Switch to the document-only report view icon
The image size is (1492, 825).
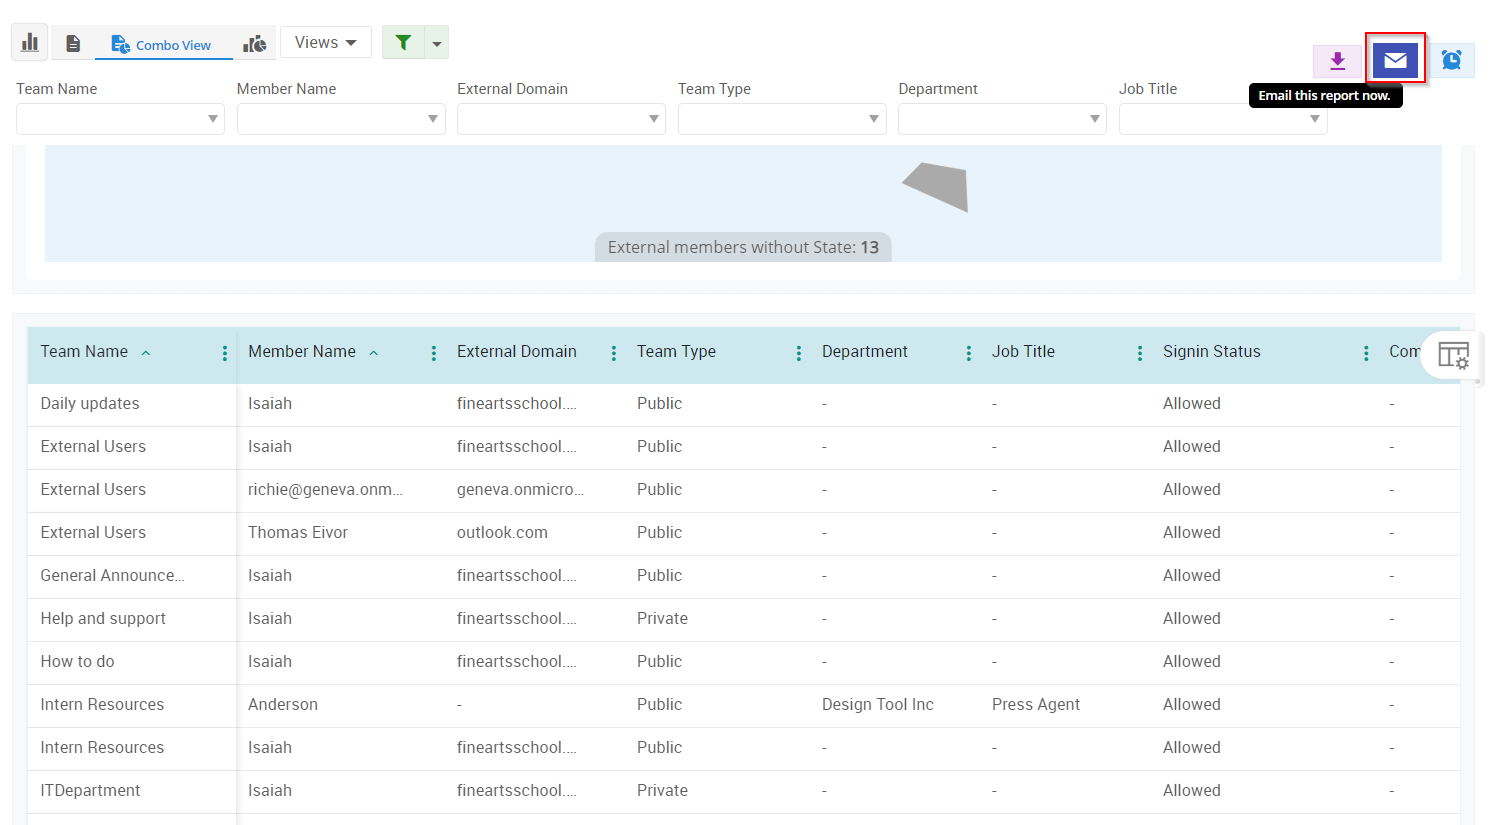[x=73, y=44]
